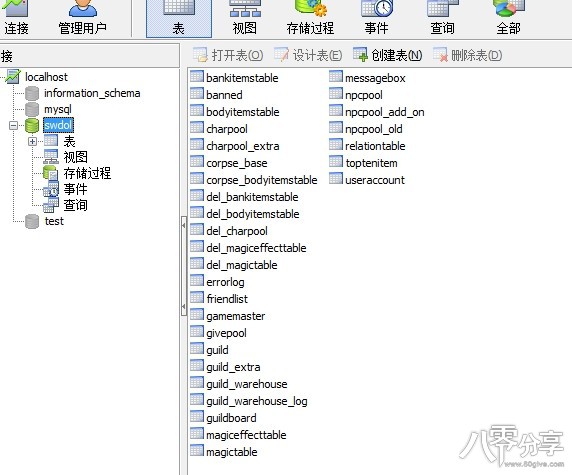
Task: Click the 创建表 create table button
Action: (x=388, y=55)
